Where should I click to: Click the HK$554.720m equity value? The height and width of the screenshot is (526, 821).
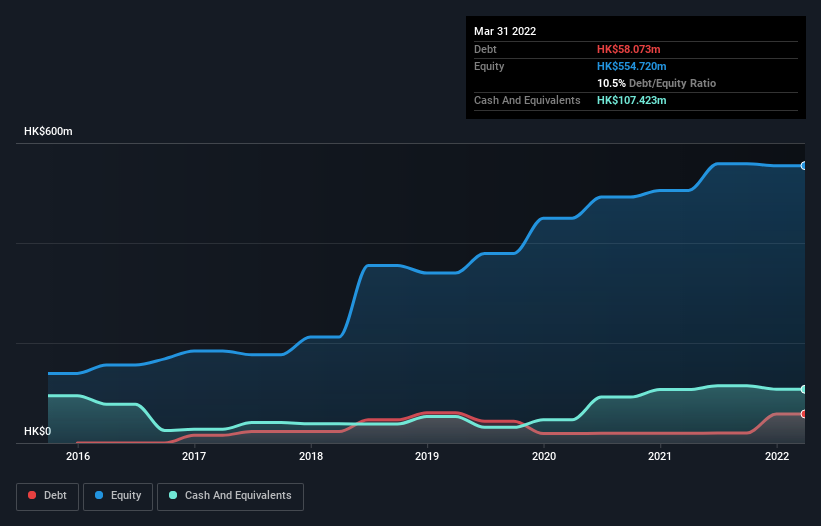point(631,66)
